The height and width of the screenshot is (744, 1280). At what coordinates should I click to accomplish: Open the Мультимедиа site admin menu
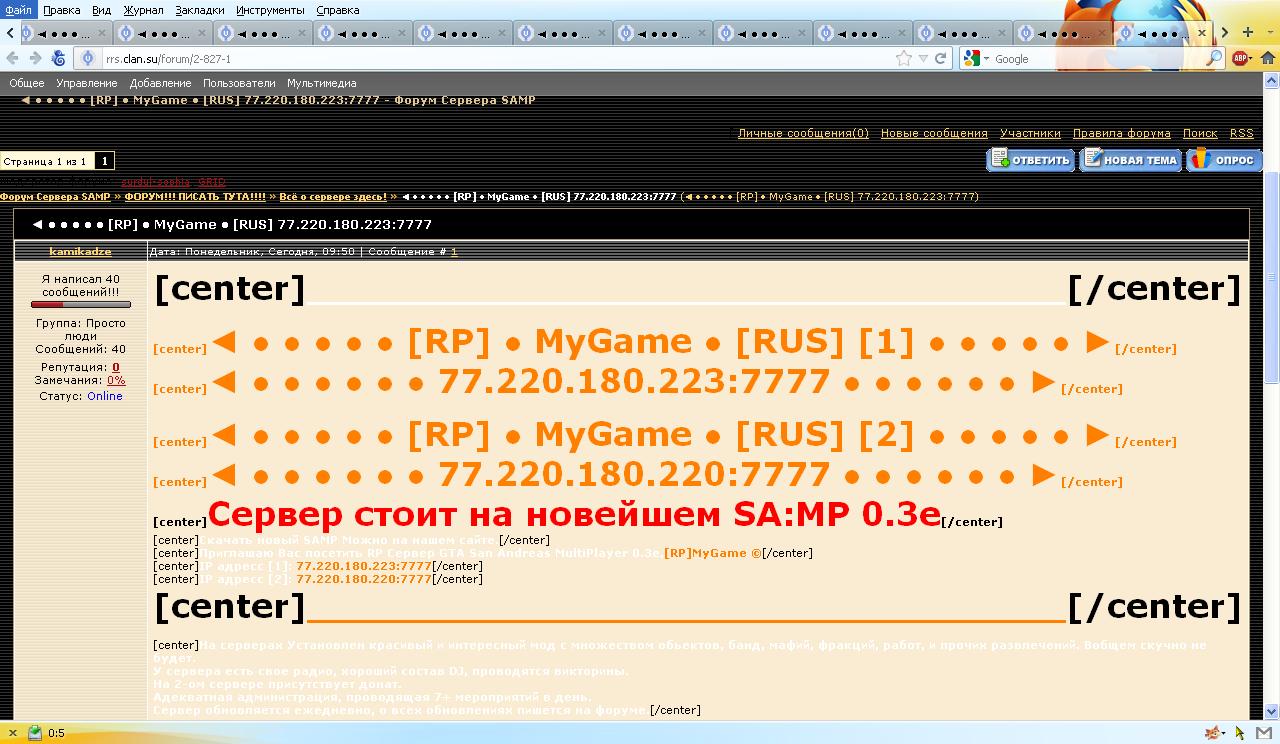click(322, 84)
